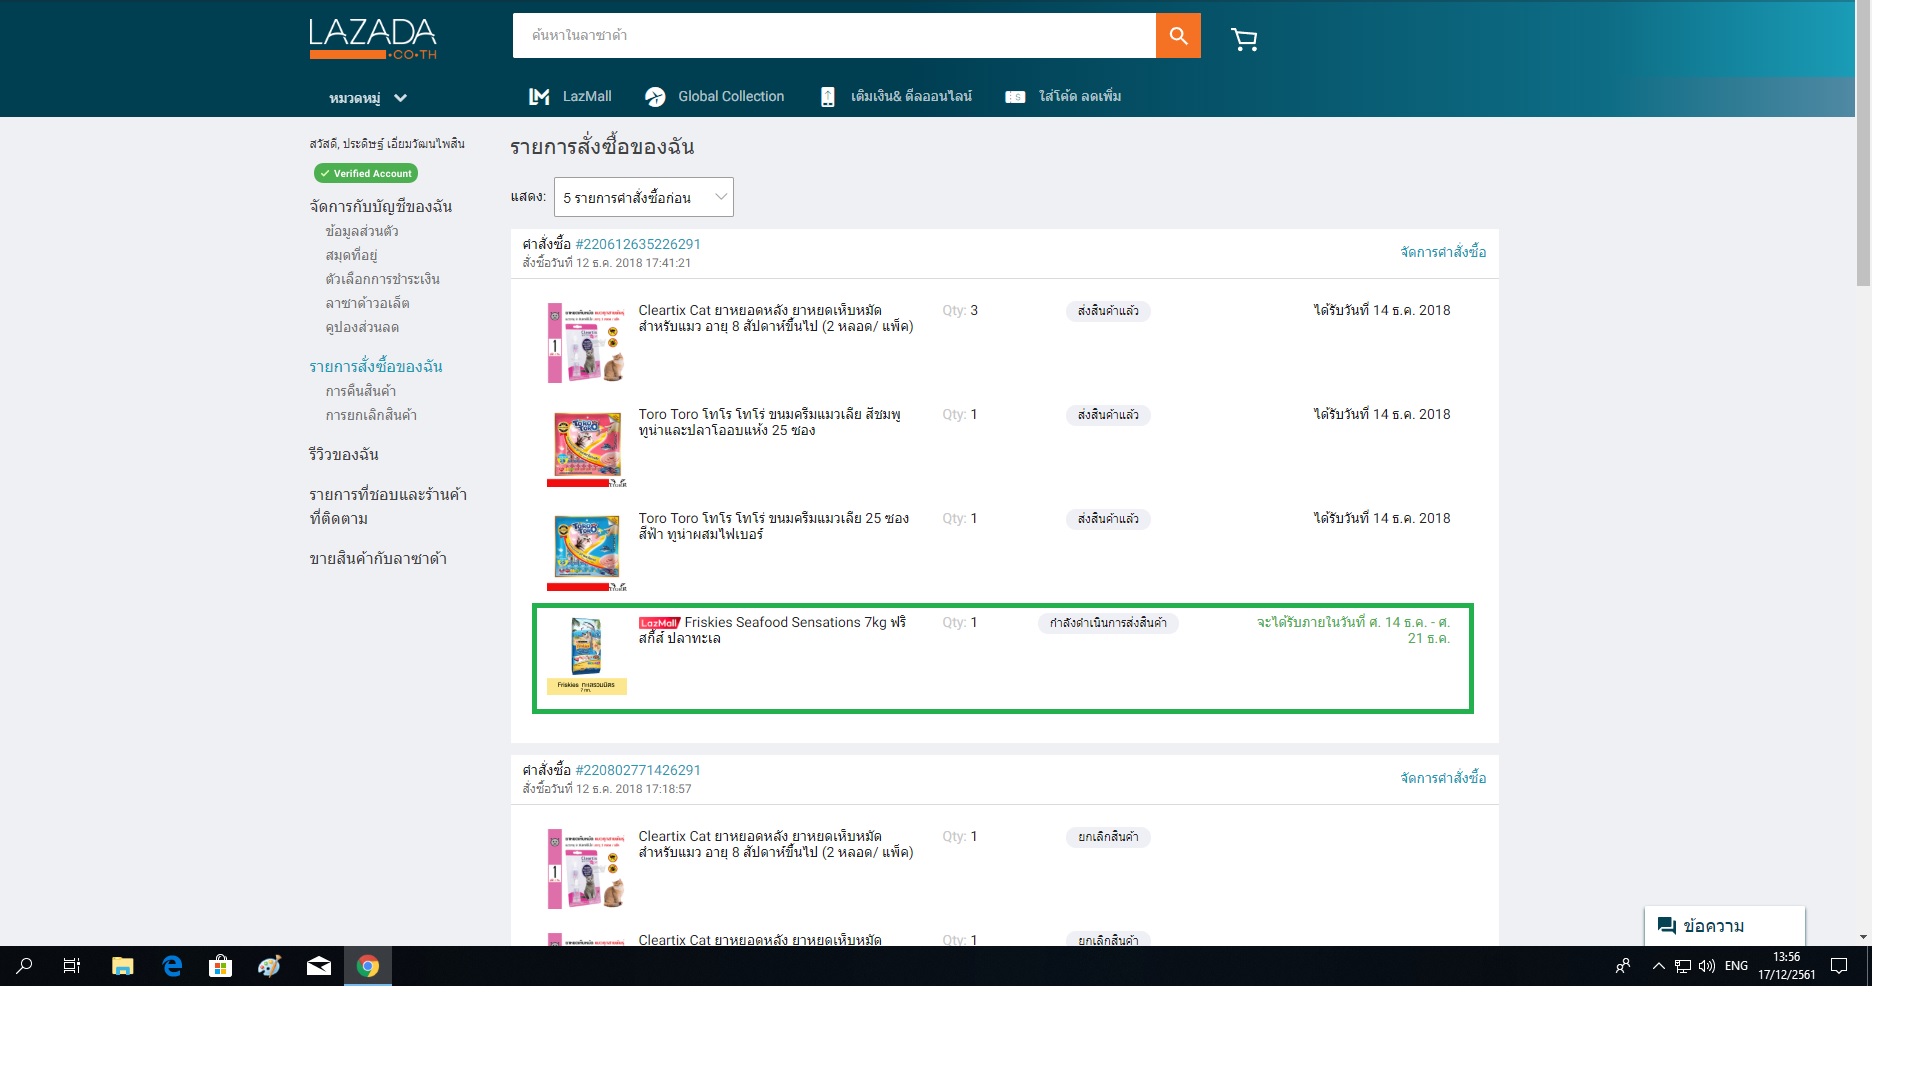
Task: Click the LAZADA logo
Action: coord(373,39)
